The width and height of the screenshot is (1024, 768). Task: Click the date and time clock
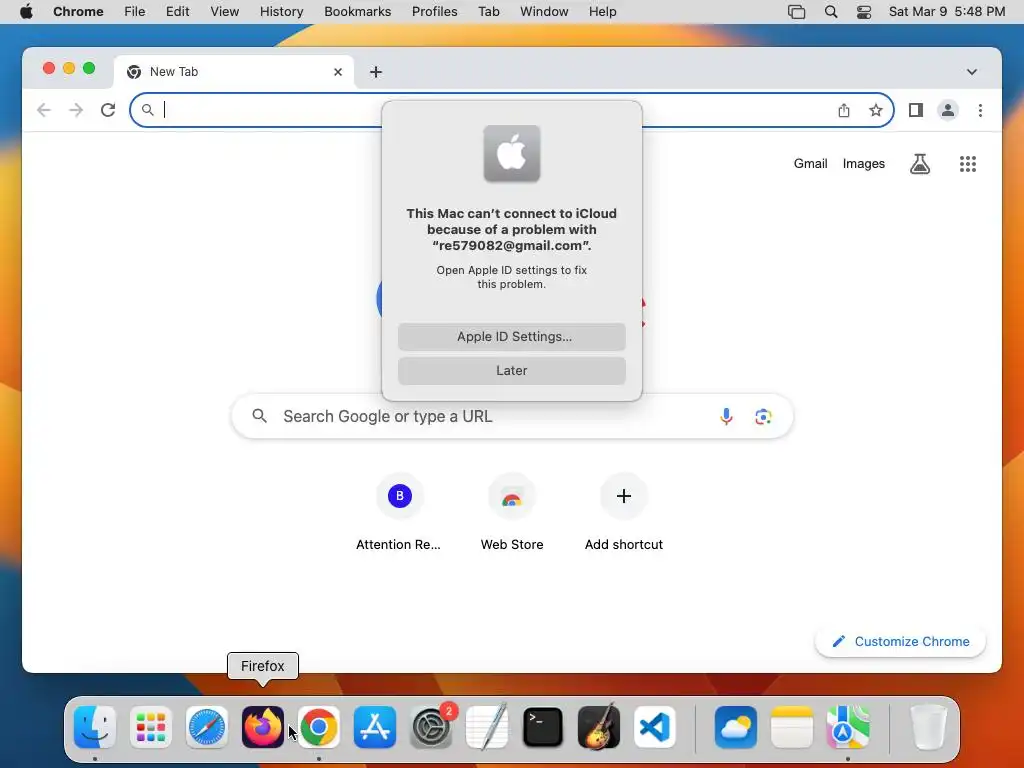coord(947,12)
